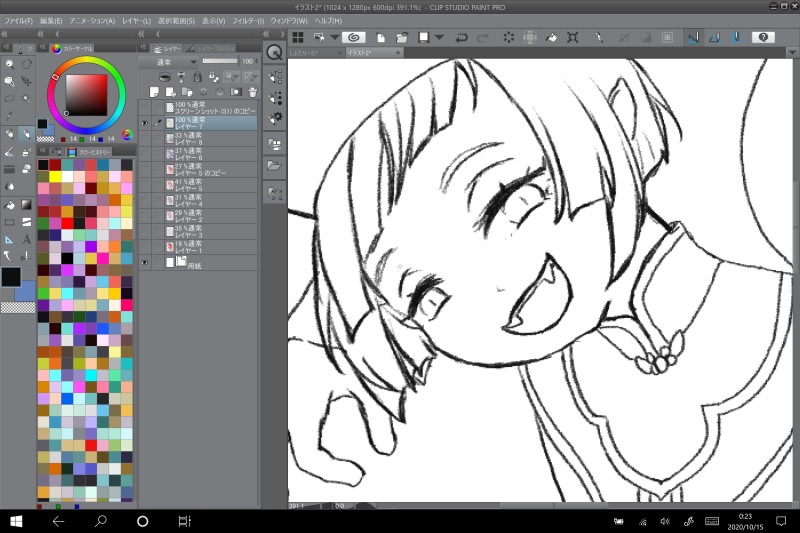This screenshot has width=800, height=533.
Task: Click the main black foreground color square
Action: tap(11, 277)
